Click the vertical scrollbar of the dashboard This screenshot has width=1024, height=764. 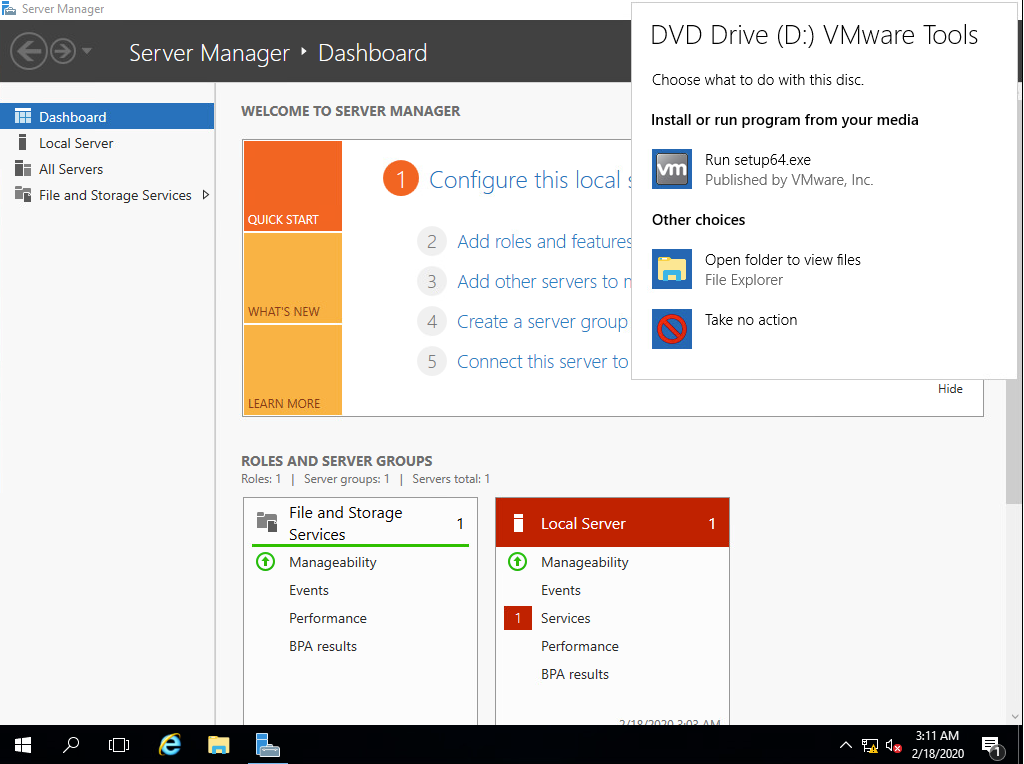click(x=1014, y=440)
